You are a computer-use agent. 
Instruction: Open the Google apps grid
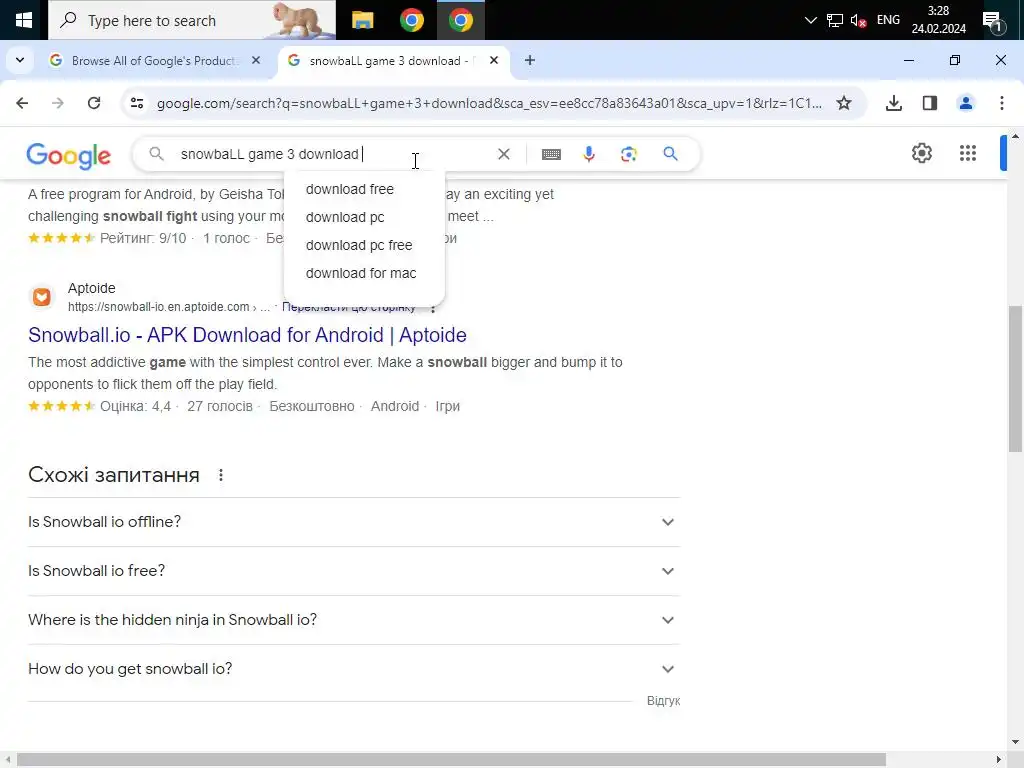click(x=968, y=153)
